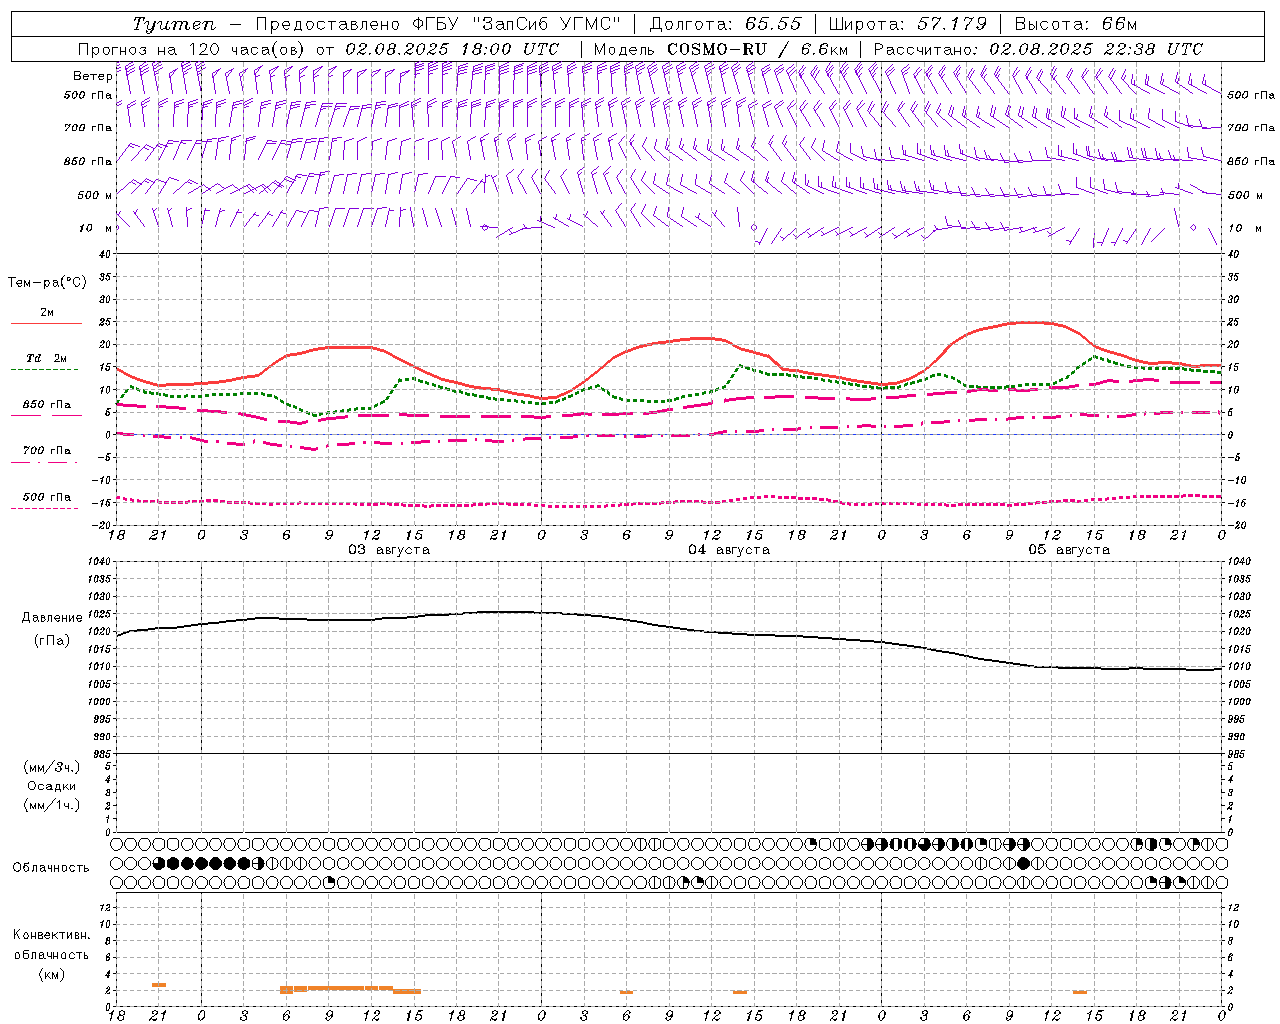Select the (мм/3ч.) precipitation unit label
Screen dimensions: 1280x1024
coord(51,767)
